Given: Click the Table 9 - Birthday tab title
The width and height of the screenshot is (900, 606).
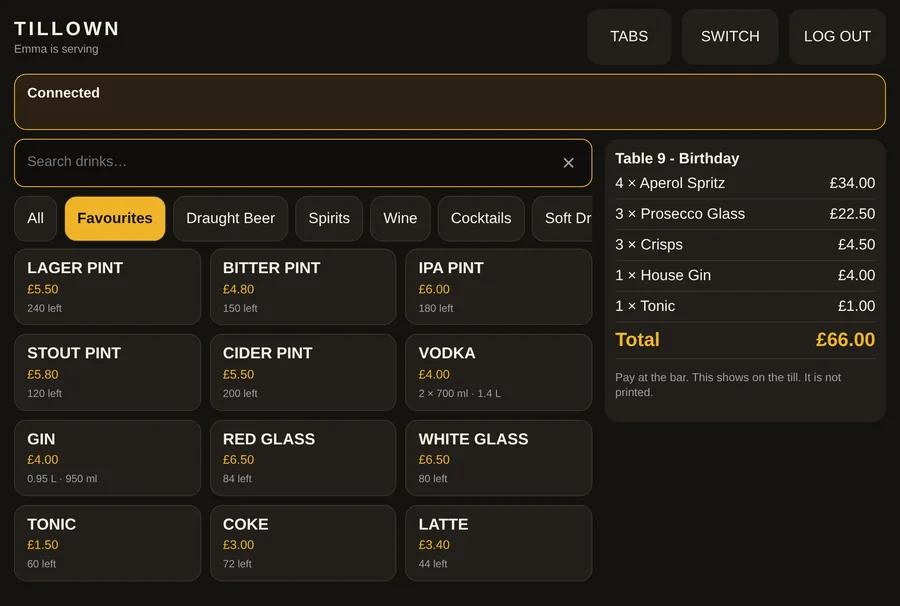Looking at the screenshot, I should 677,158.
